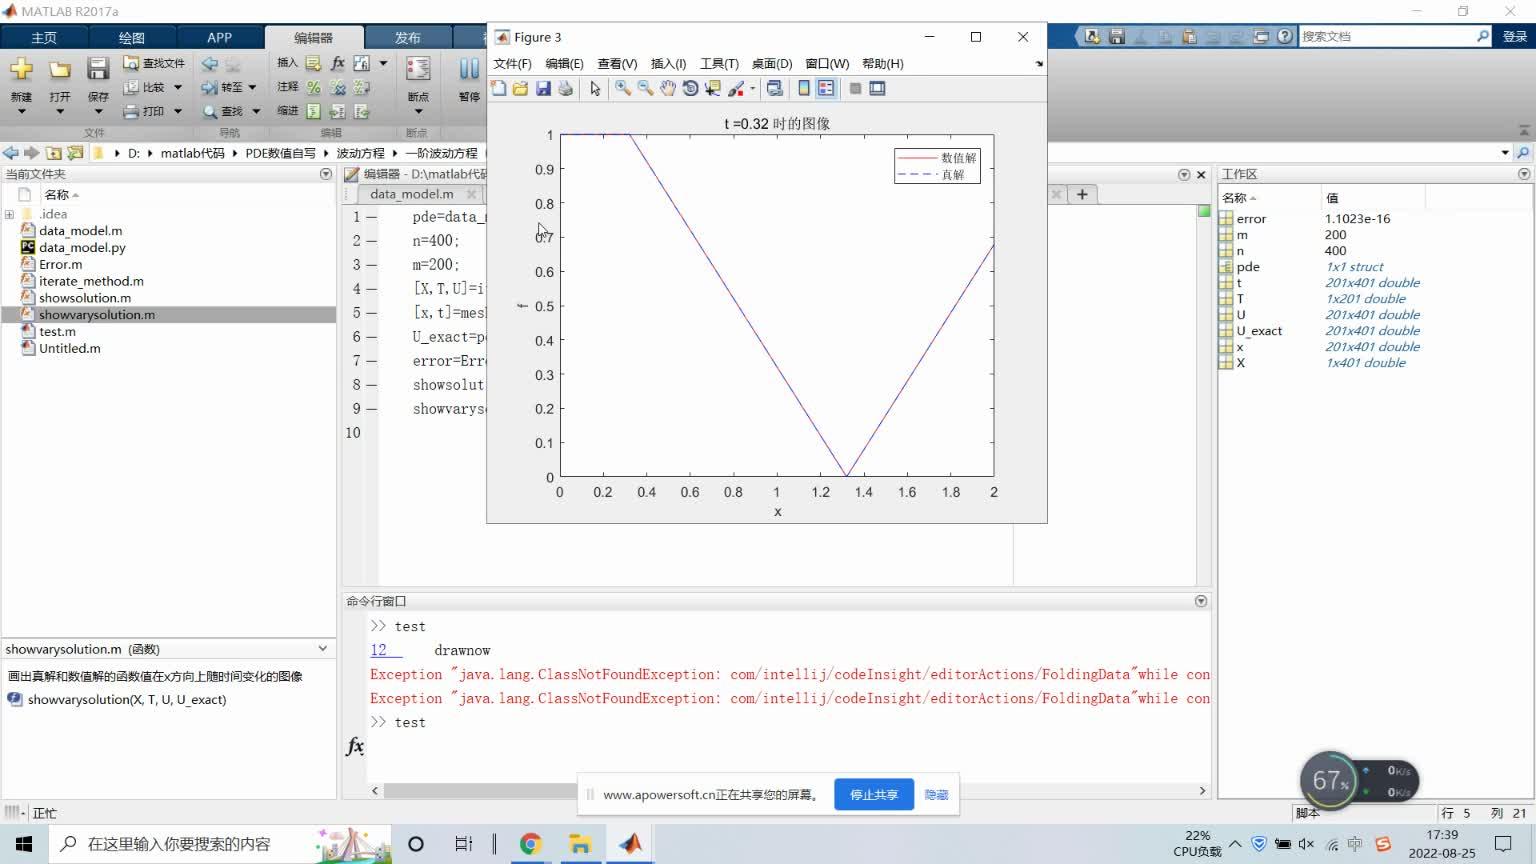Viewport: 1536px width, 864px height.
Task: Switch to the 绘图 (Plots) ribbon tab
Action: [x=131, y=38]
